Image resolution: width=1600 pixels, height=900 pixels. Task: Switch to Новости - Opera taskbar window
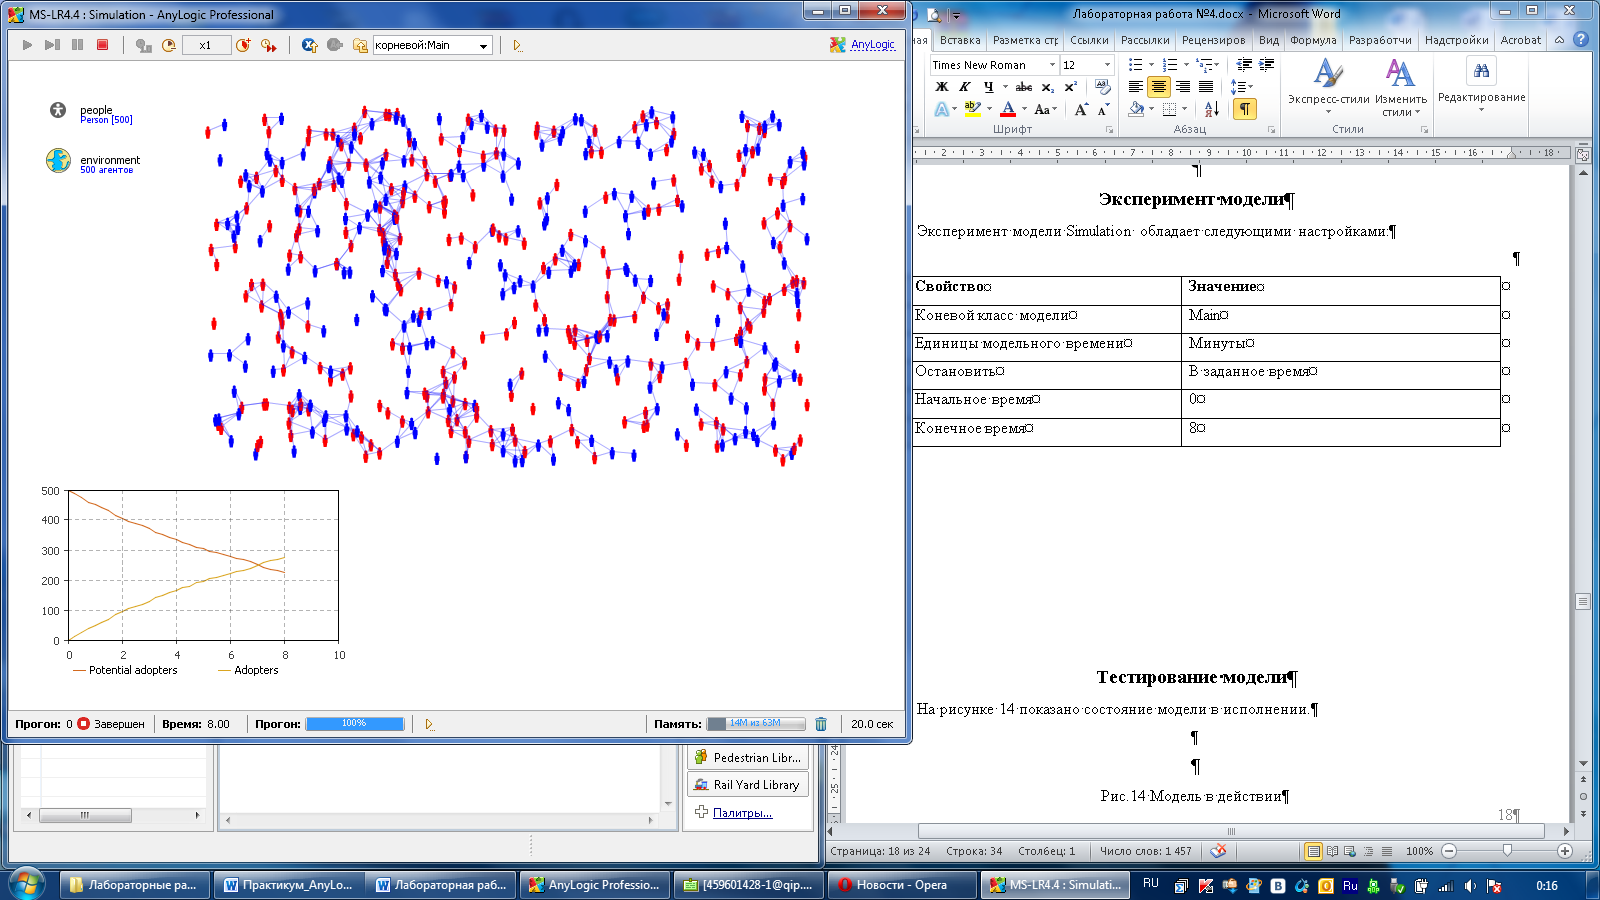pos(902,885)
